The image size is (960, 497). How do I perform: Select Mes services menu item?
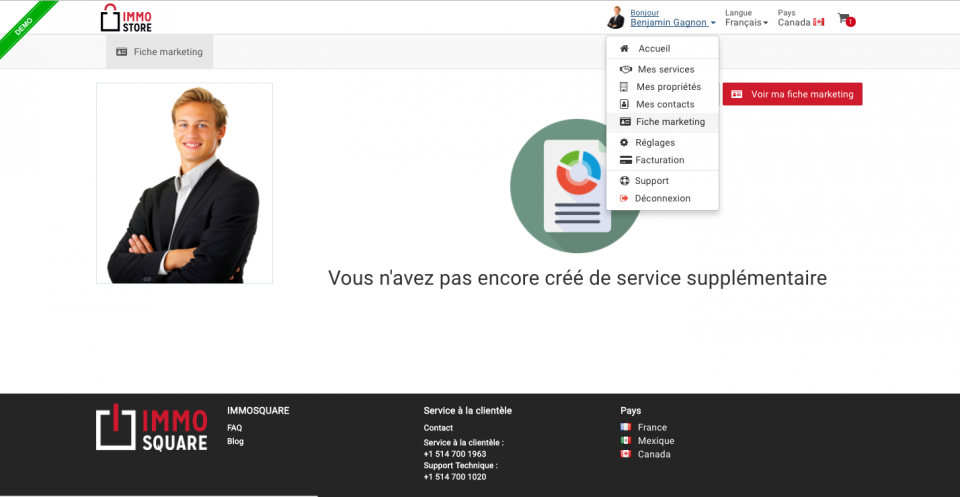click(x=662, y=70)
